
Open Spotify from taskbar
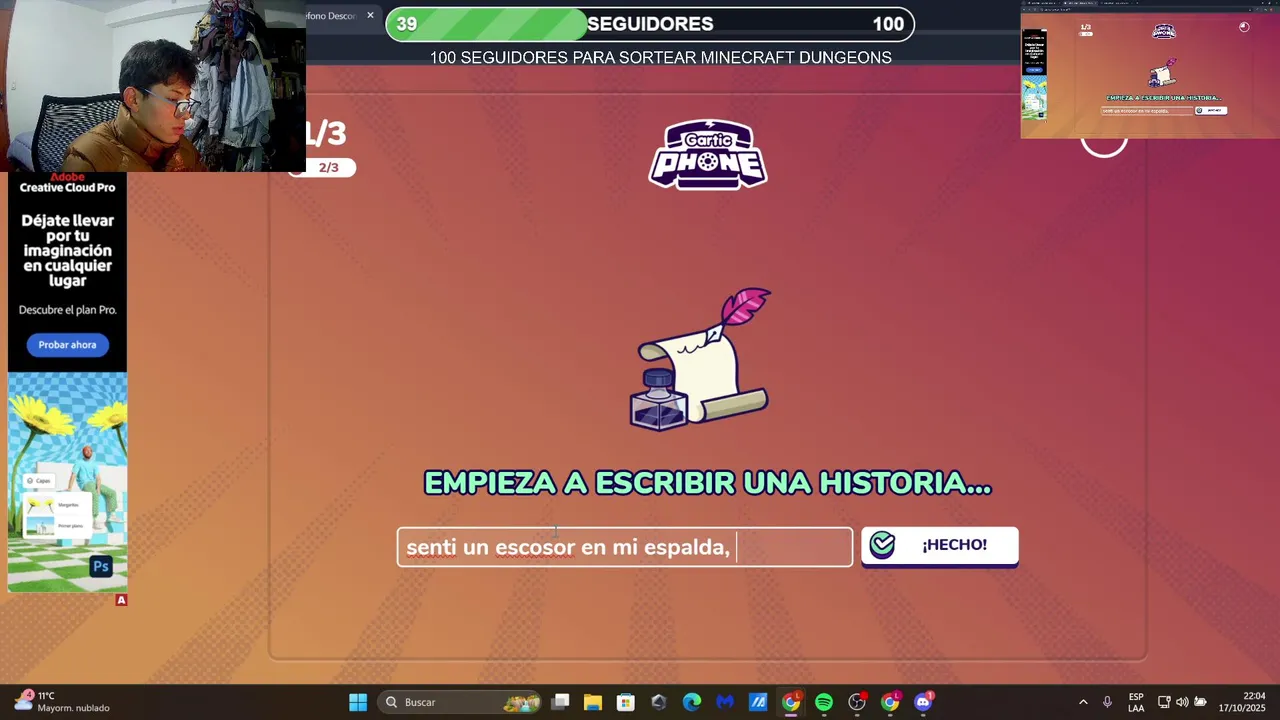click(824, 702)
